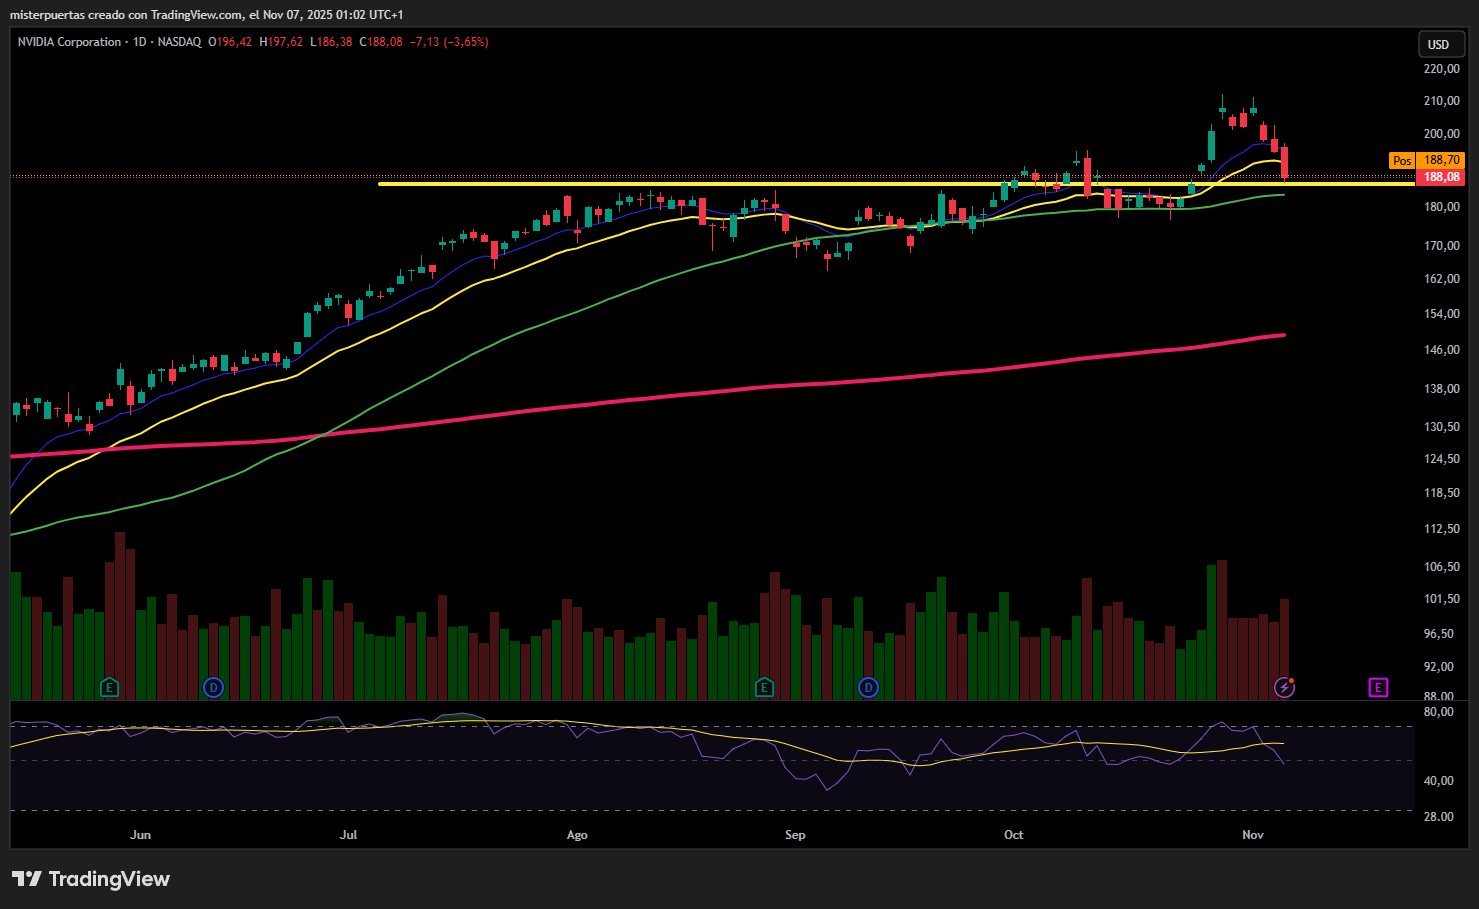Click the 28,00 RSI scale label
The width and height of the screenshot is (1479, 909).
(x=1438, y=817)
